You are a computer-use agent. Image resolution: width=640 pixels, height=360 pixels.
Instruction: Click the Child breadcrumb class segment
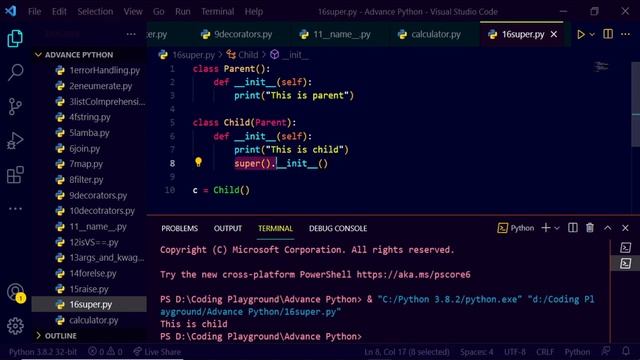tap(242, 55)
